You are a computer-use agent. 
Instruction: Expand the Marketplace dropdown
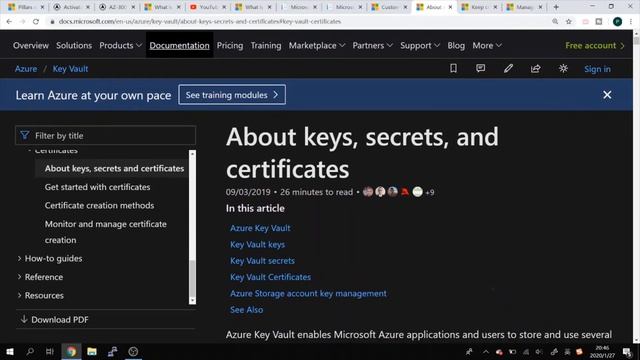(317, 45)
